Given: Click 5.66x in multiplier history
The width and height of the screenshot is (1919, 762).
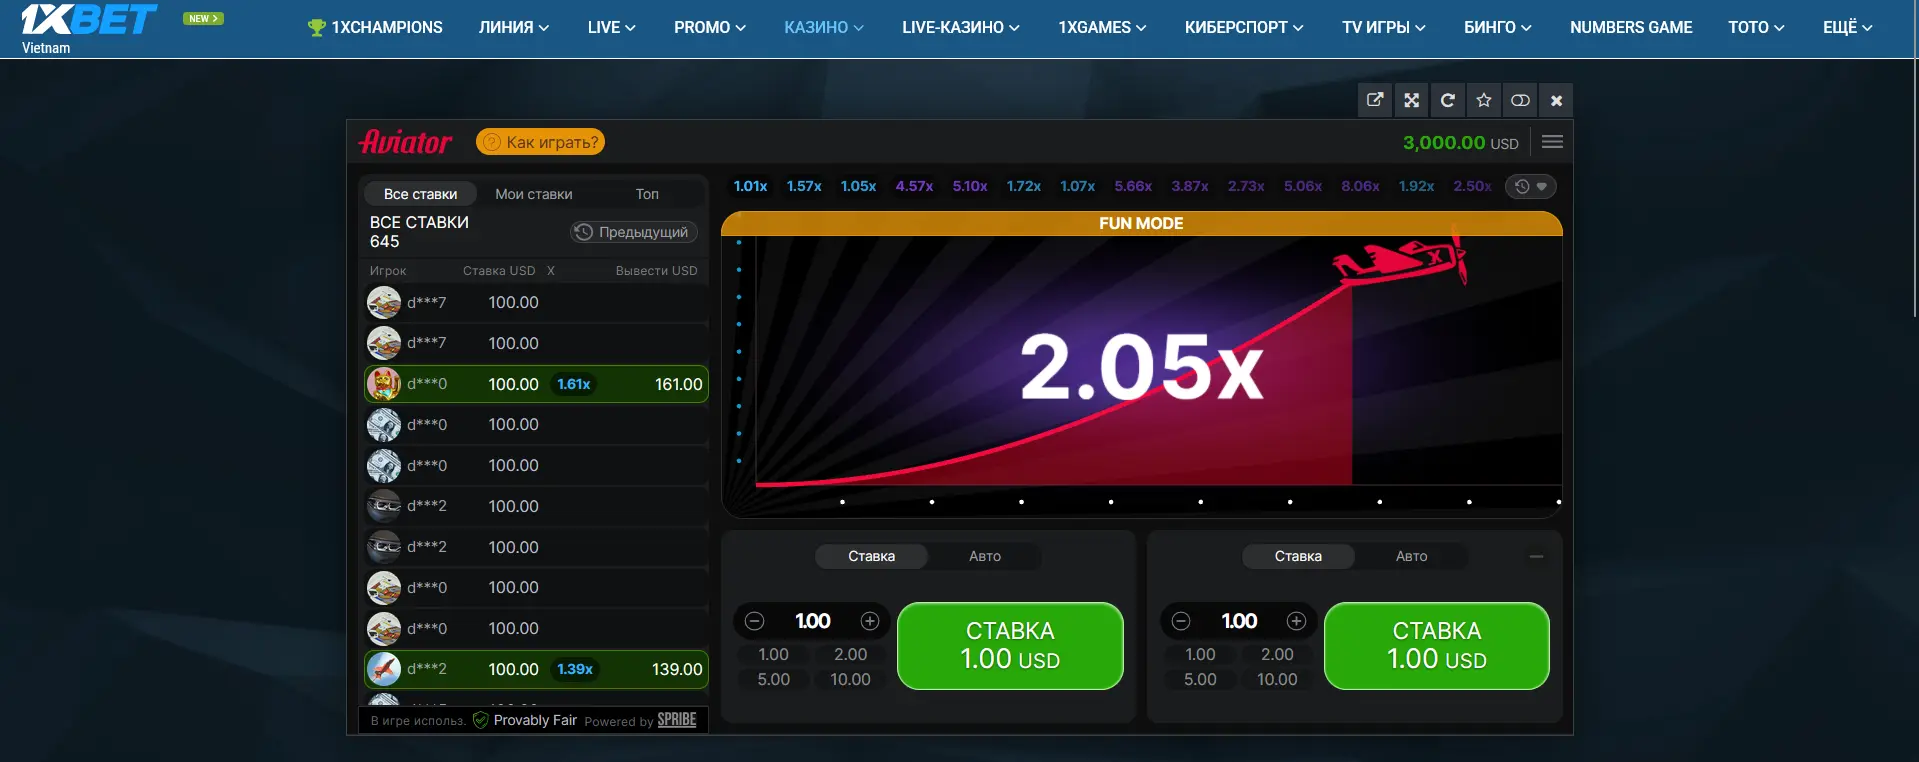Looking at the screenshot, I should (1133, 186).
